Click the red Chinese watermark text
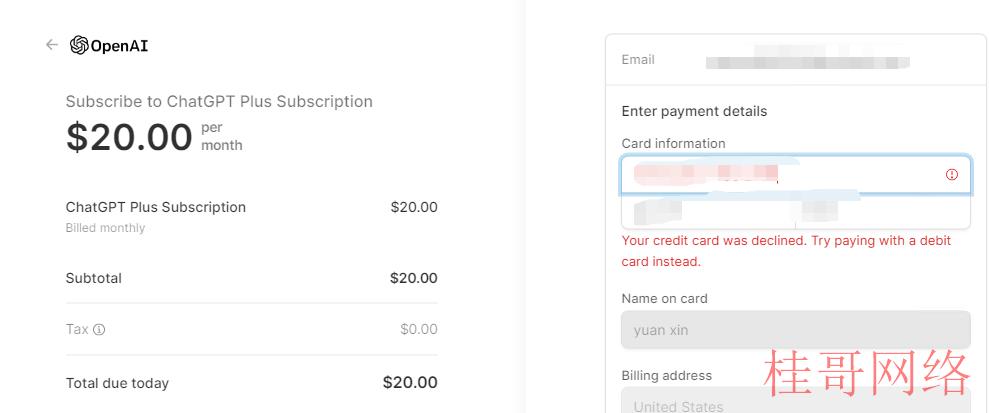Screen dimensions: 989x413 point(866,373)
